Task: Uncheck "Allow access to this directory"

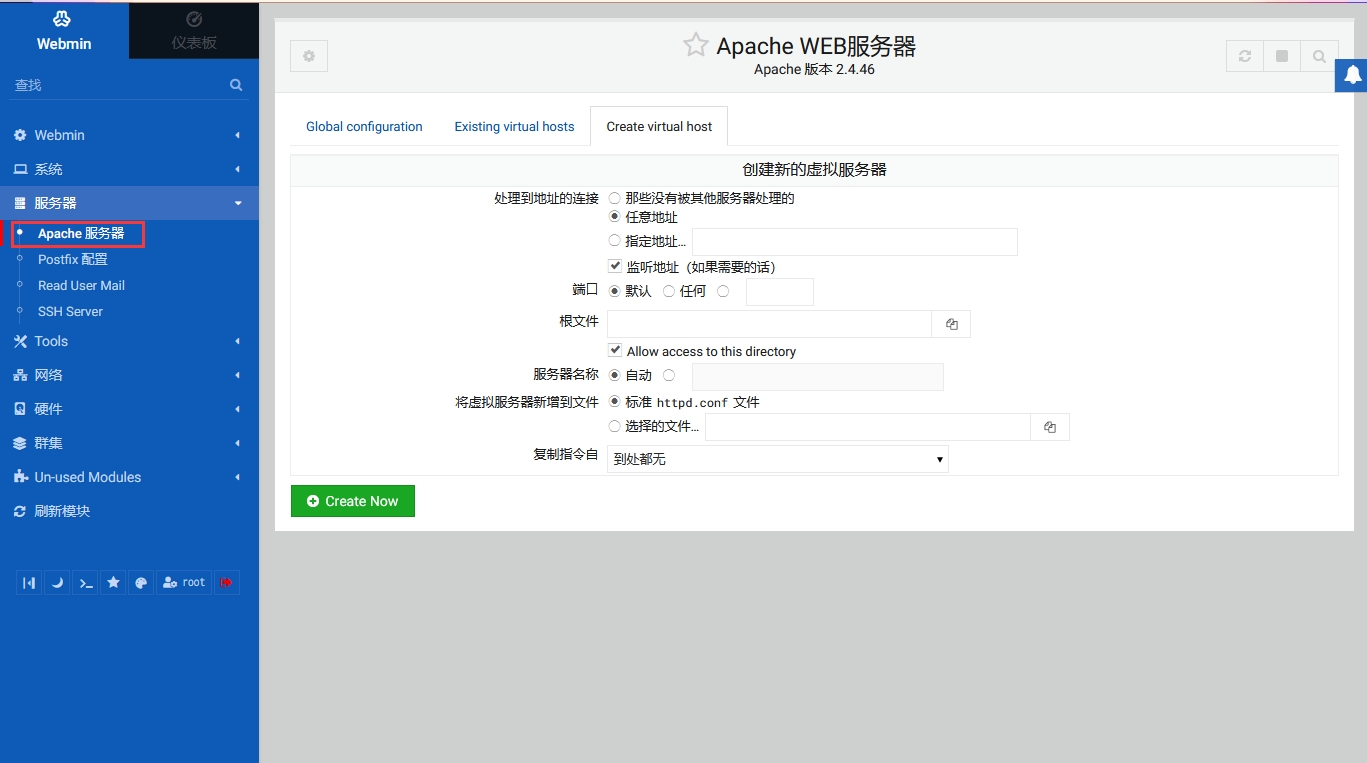Action: click(615, 351)
